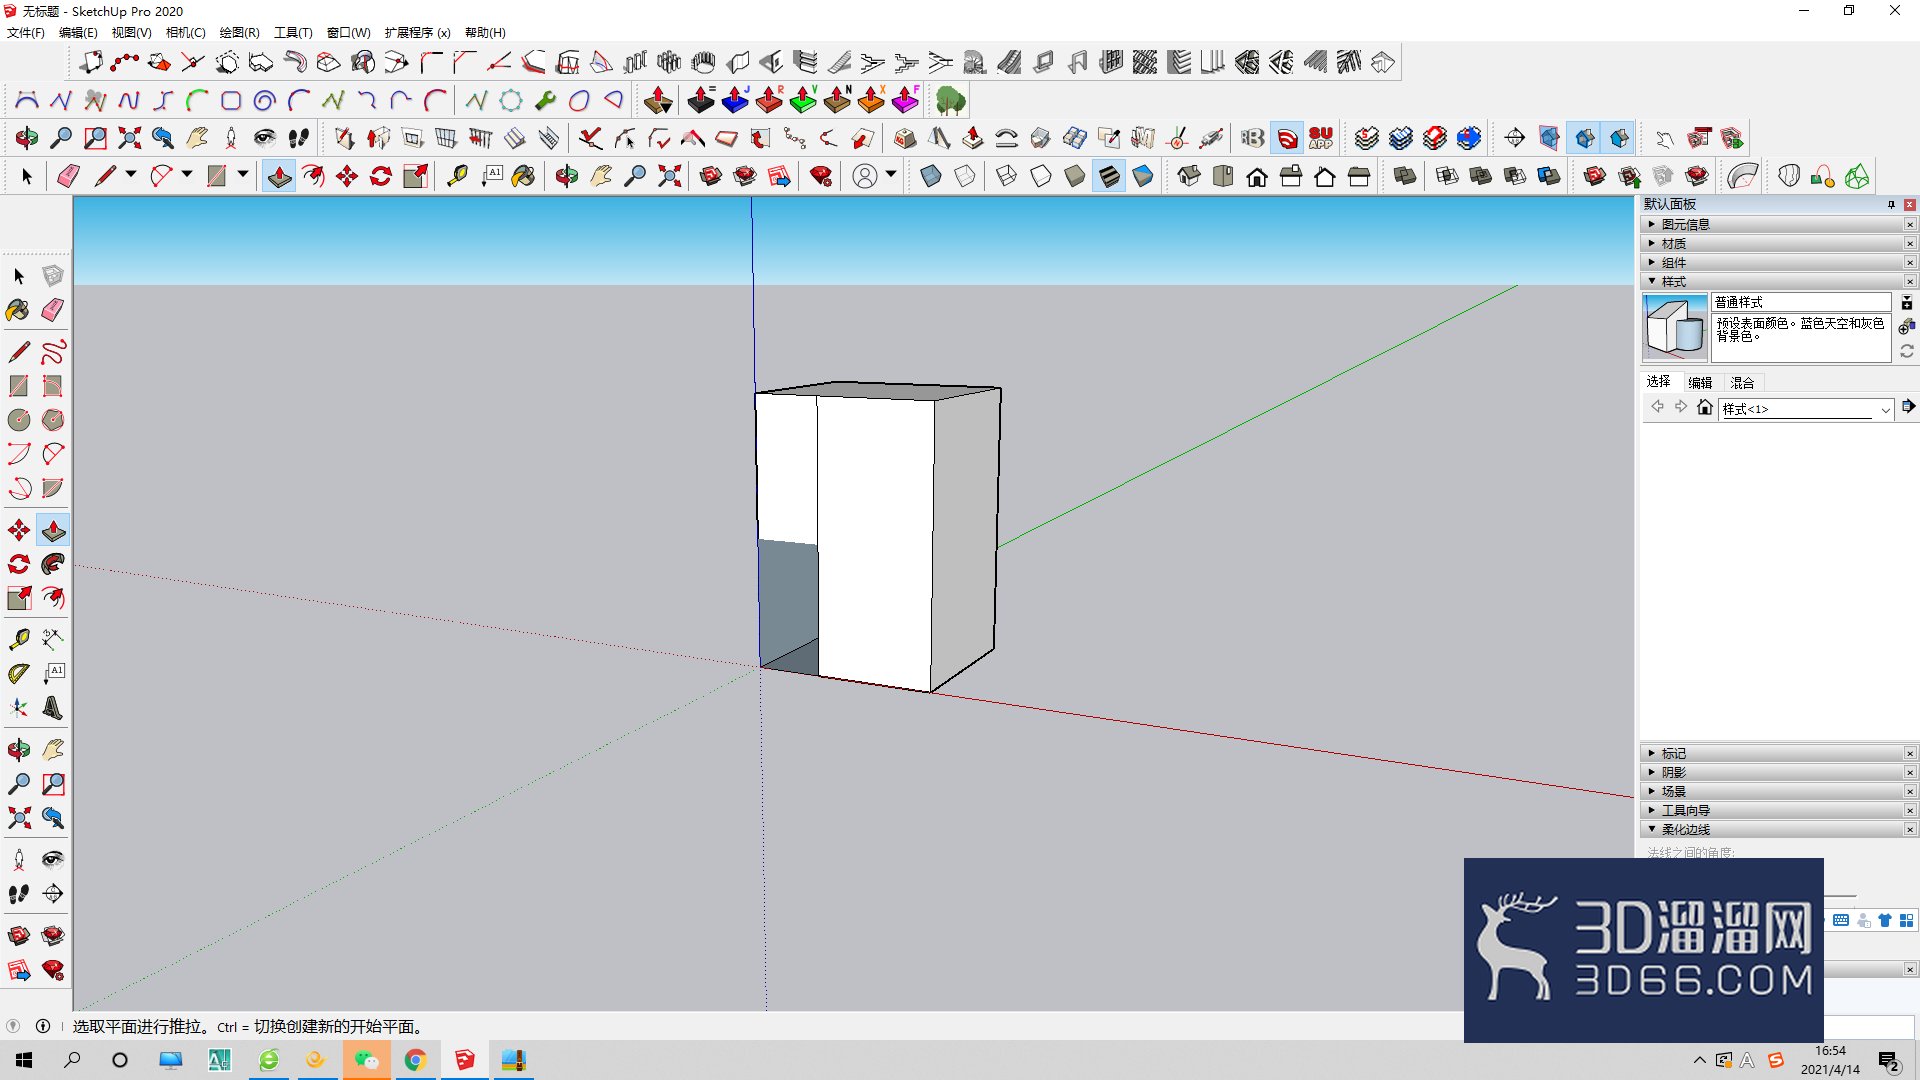The width and height of the screenshot is (1920, 1080).
Task: Switch to Iso view
Action: pyautogui.click(x=1189, y=176)
